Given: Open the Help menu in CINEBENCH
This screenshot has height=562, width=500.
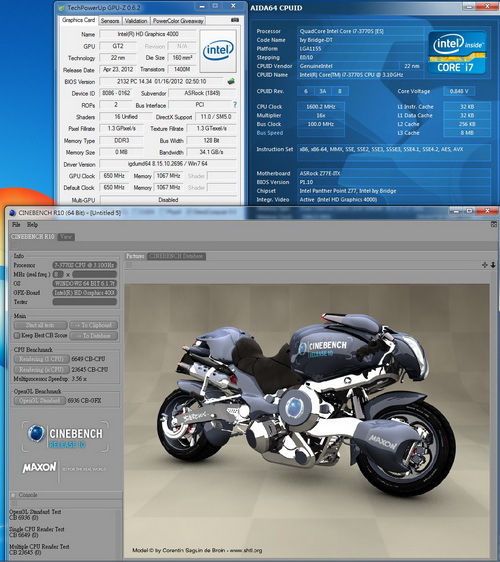Looking at the screenshot, I should (x=32, y=225).
